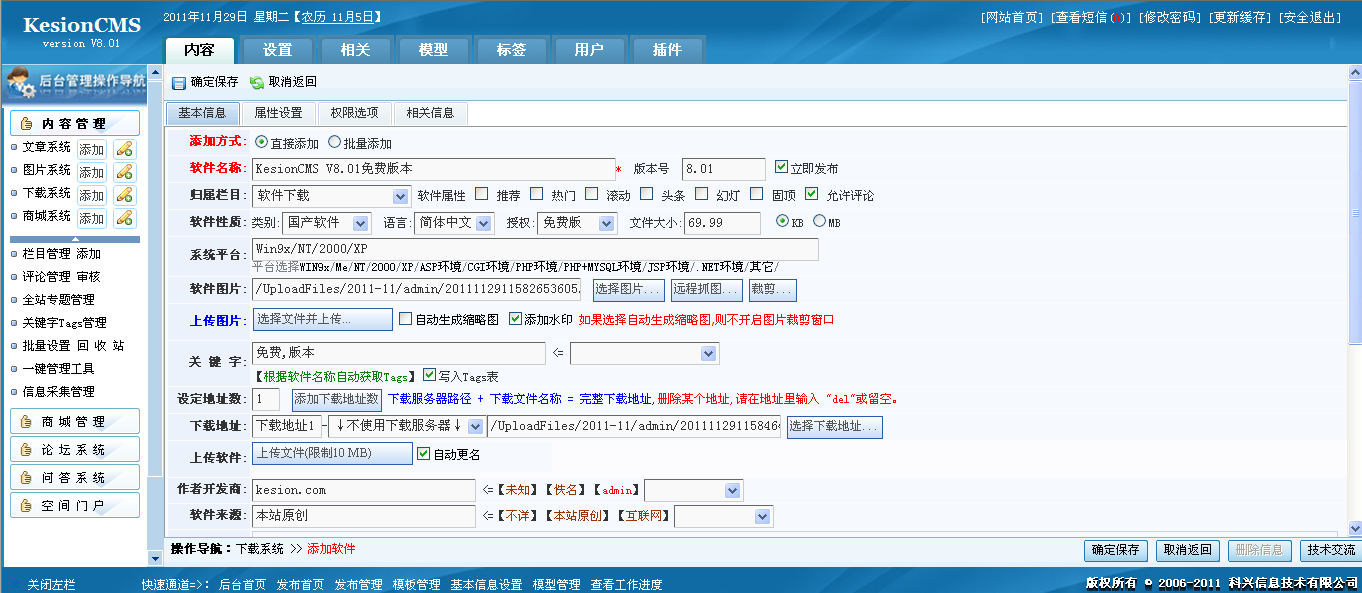Switch to the 模型 top tab
The width and height of the screenshot is (1362, 593).
[433, 48]
